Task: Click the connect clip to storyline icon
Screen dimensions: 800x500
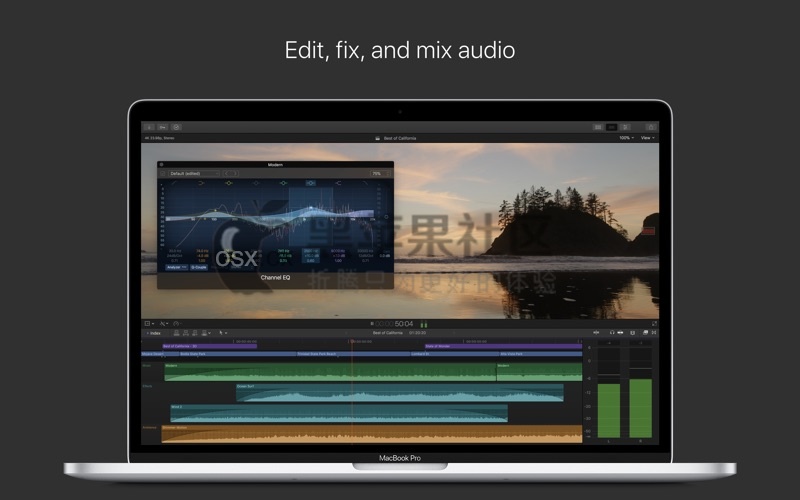Action: [x=177, y=333]
